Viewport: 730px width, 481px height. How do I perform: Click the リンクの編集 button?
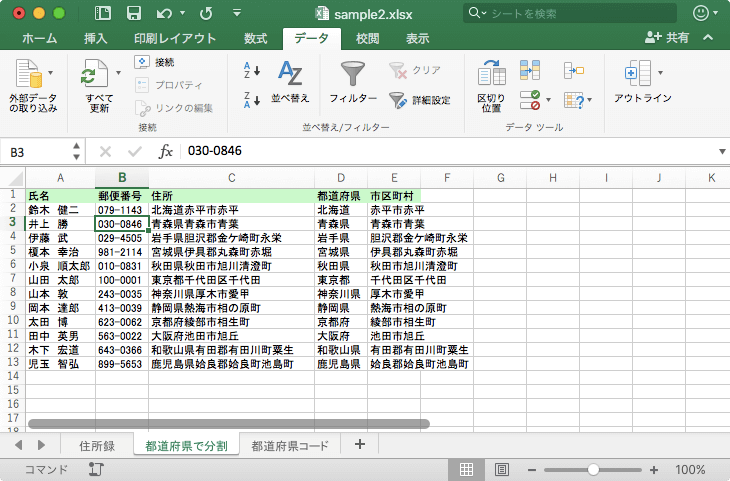(174, 108)
